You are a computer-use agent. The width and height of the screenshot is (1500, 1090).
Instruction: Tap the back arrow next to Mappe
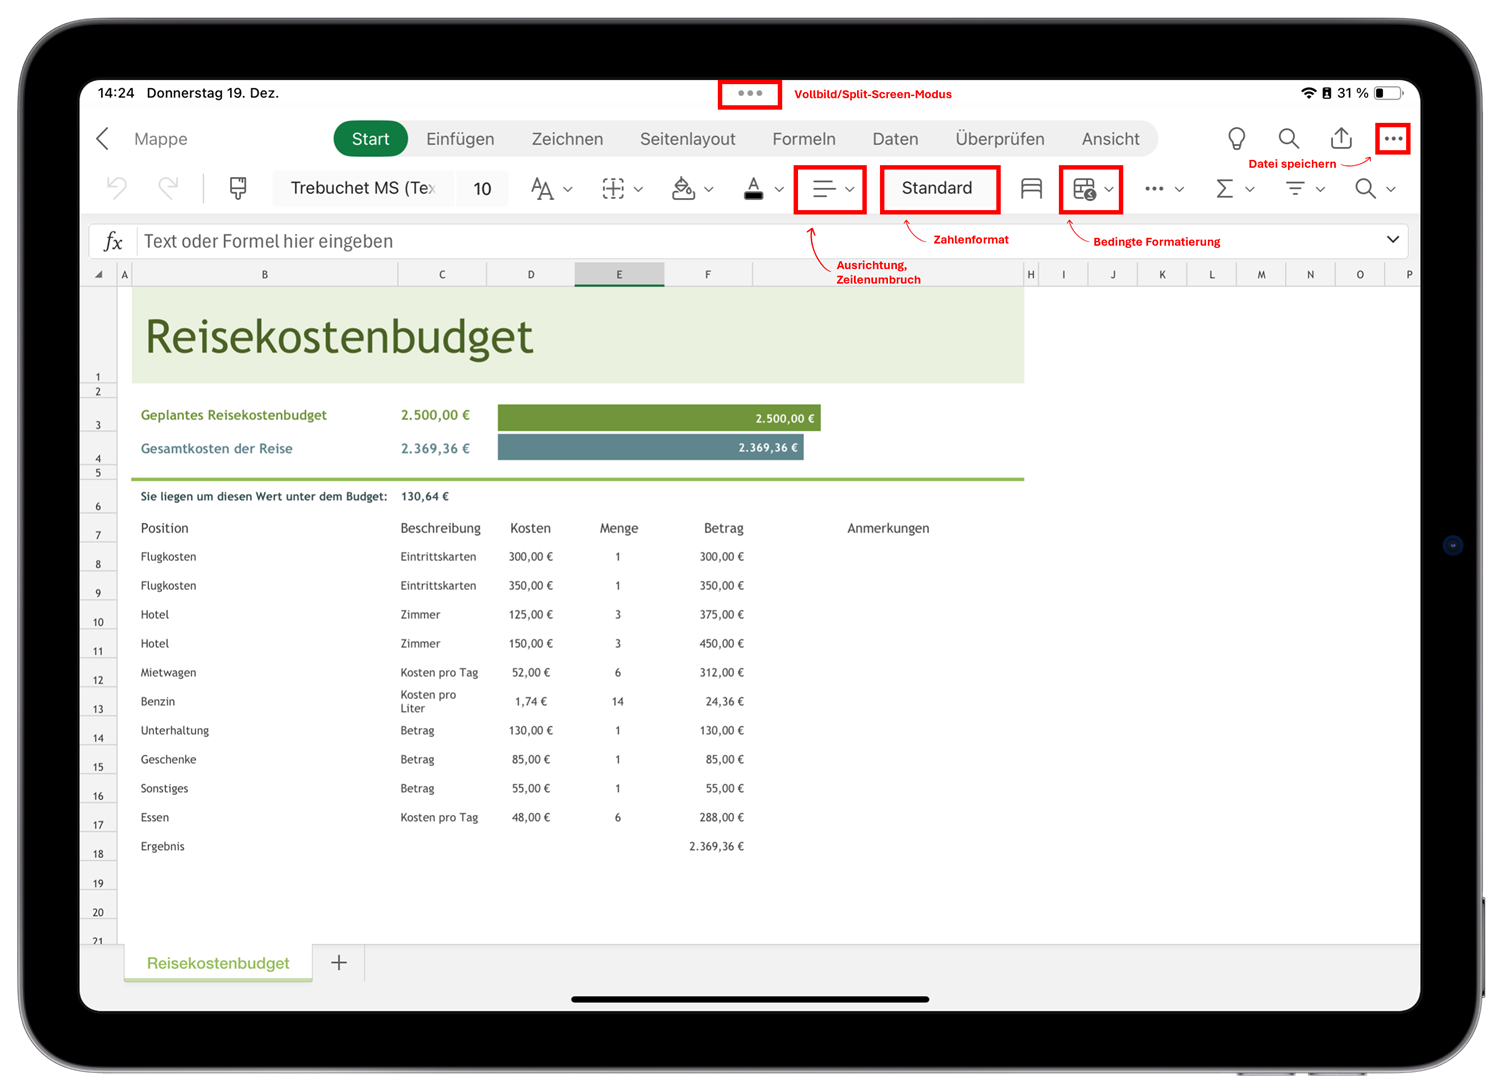coord(103,139)
